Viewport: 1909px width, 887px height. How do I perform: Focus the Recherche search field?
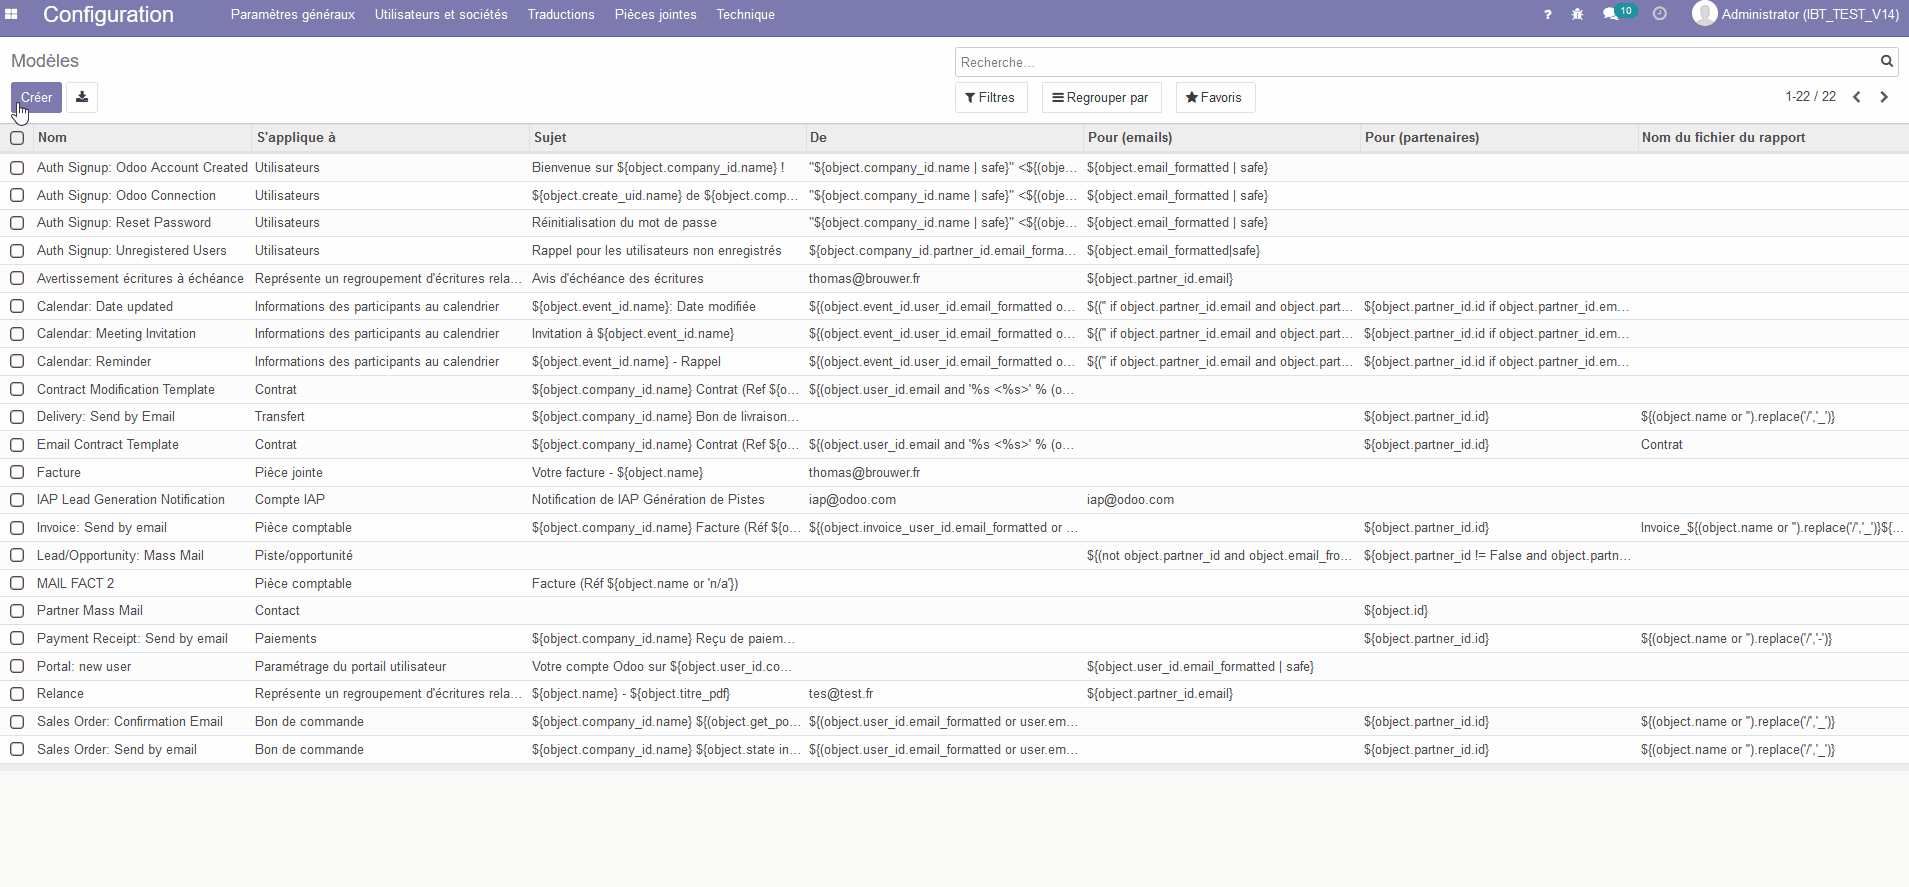pyautogui.click(x=1415, y=62)
